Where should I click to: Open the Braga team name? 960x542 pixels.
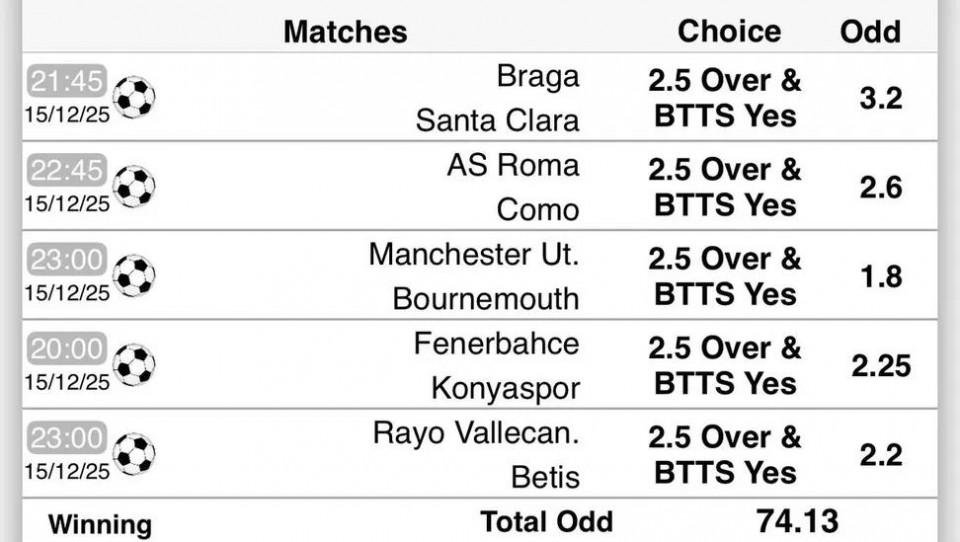(x=538, y=76)
